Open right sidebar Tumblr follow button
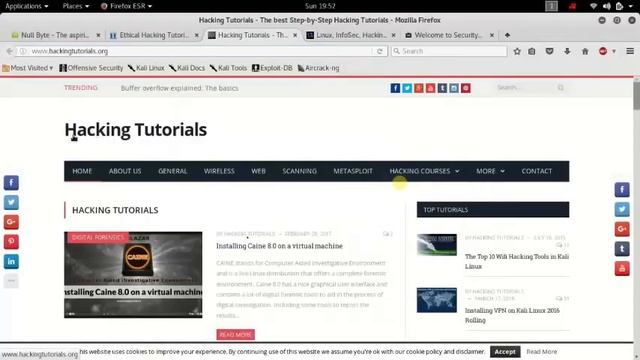The height and width of the screenshot is (360, 640). pos(622,249)
